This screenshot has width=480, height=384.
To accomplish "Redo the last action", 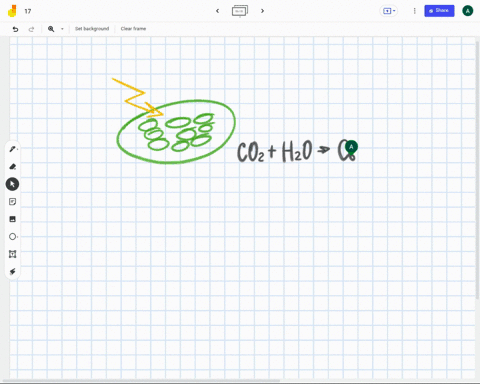I will click(31, 29).
